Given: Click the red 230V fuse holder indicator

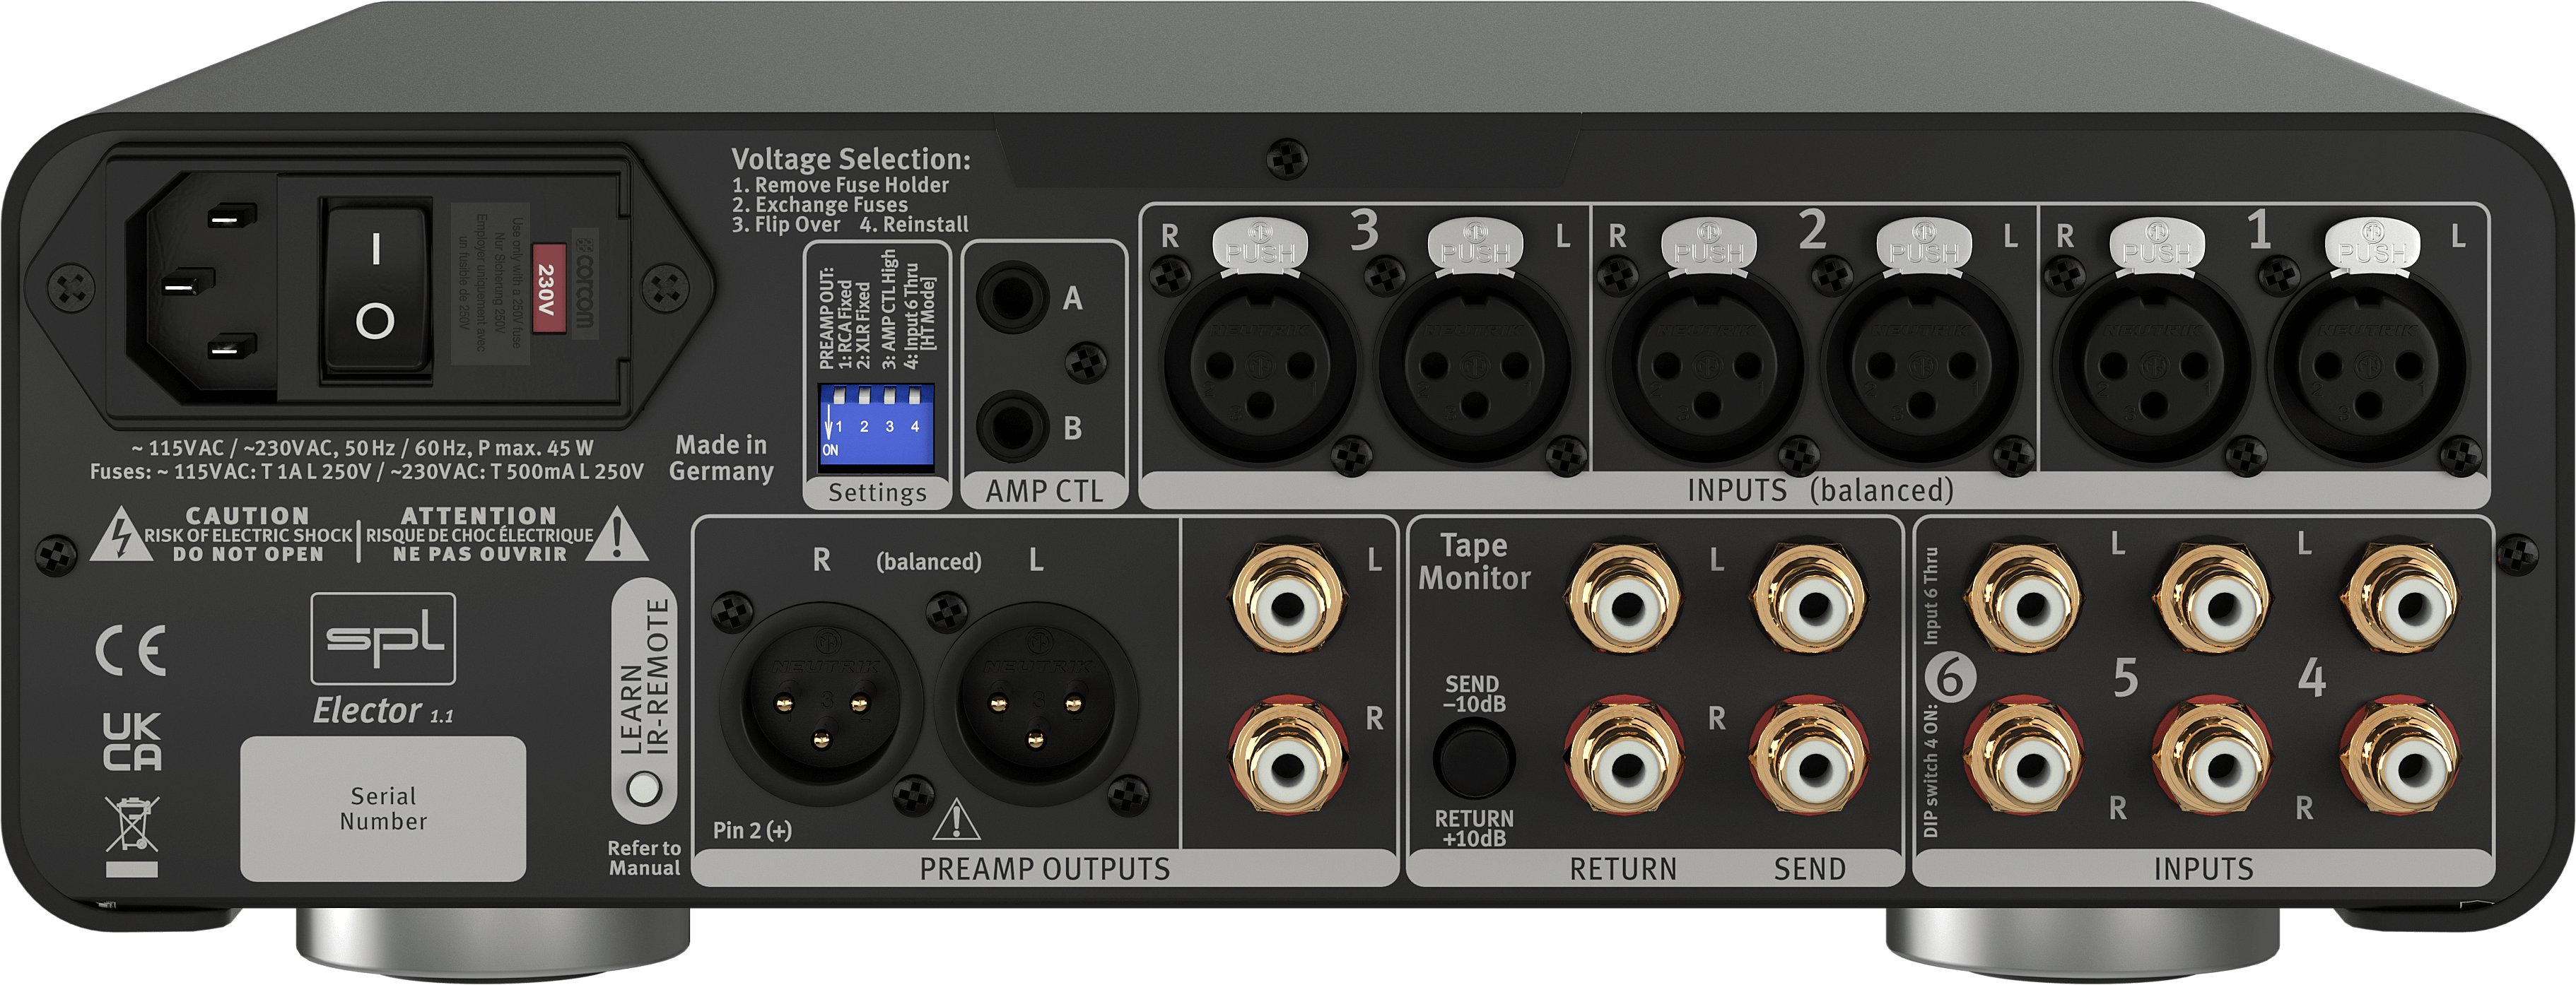Looking at the screenshot, I should 548,288.
